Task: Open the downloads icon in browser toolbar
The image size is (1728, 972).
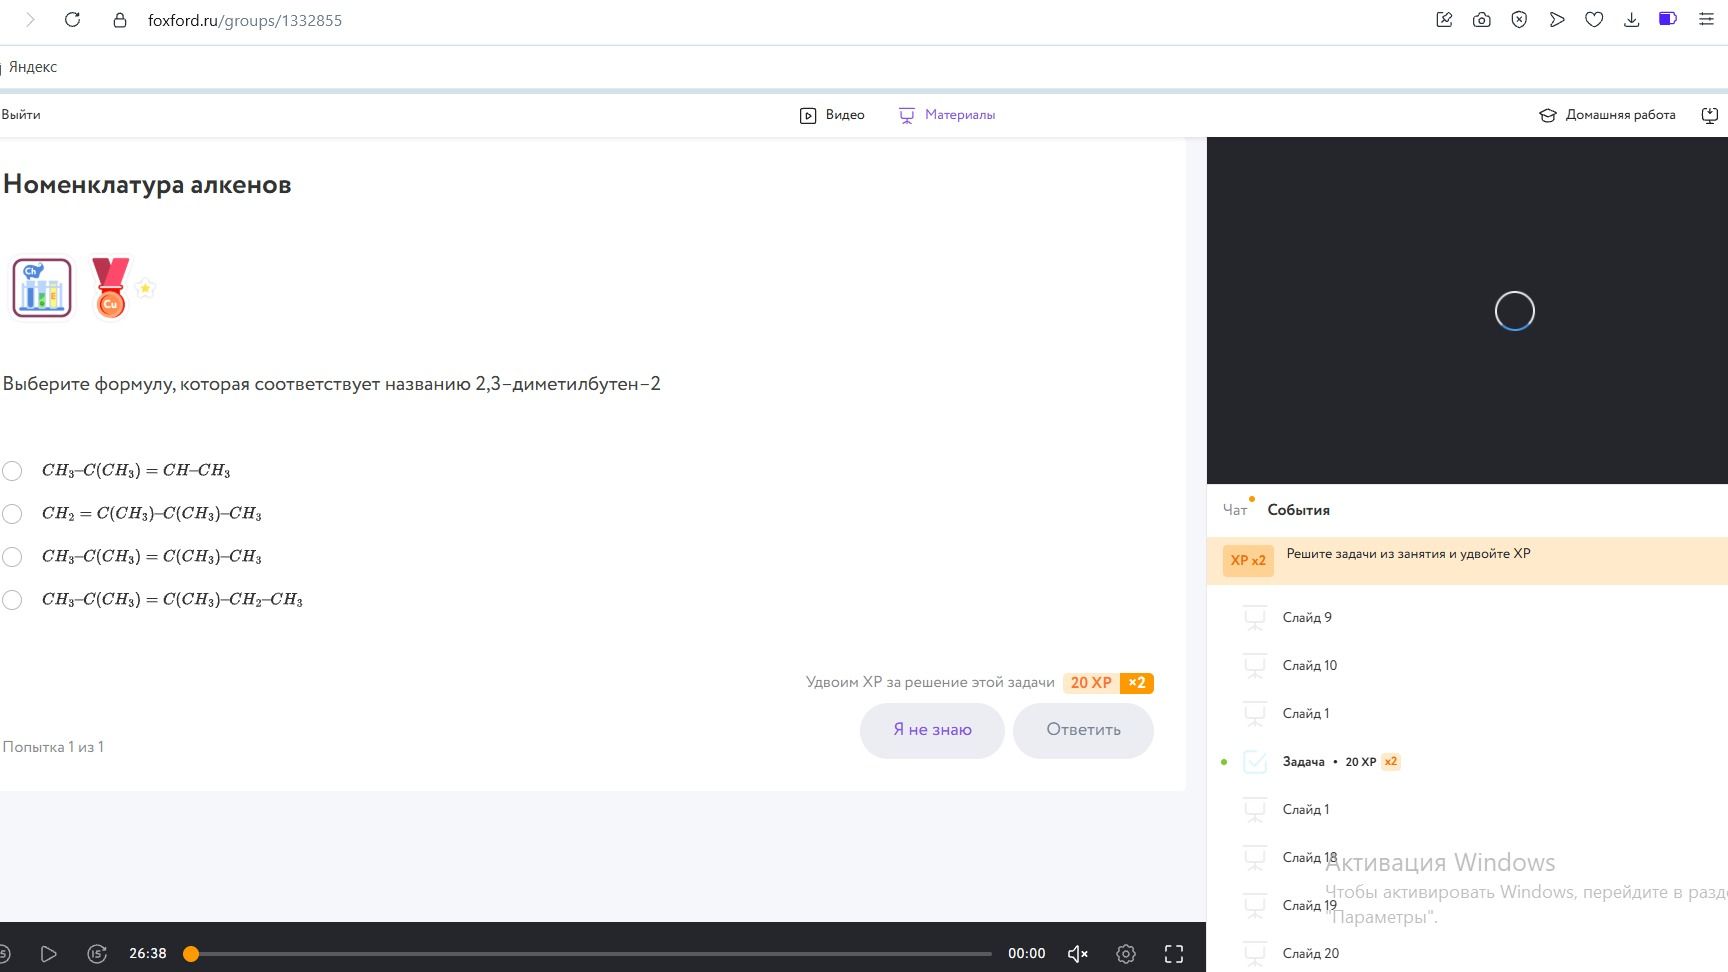Action: (1631, 20)
